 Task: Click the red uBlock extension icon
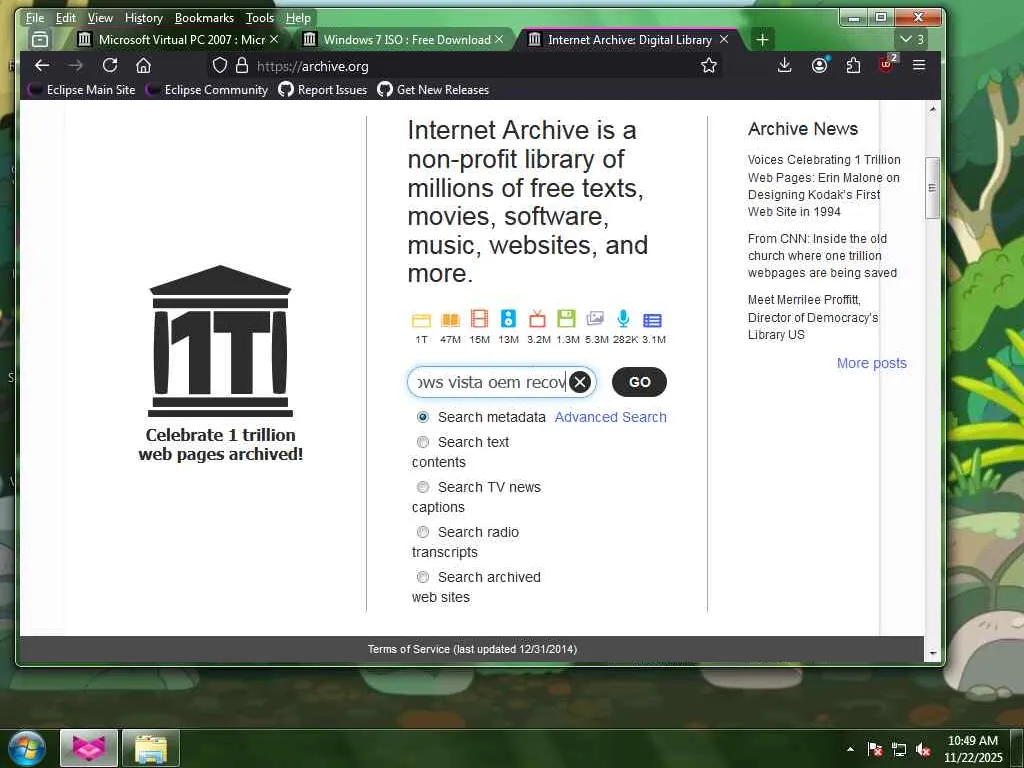(x=888, y=64)
